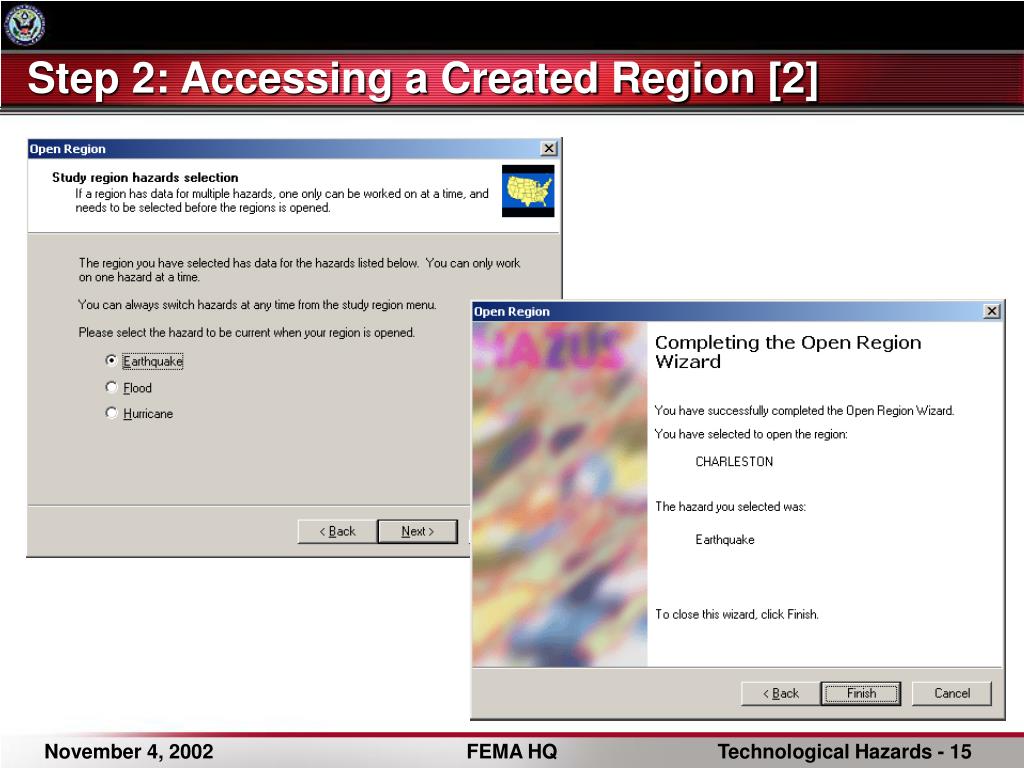Click Finish to close the wizard
1024x768 pixels.
point(861,694)
